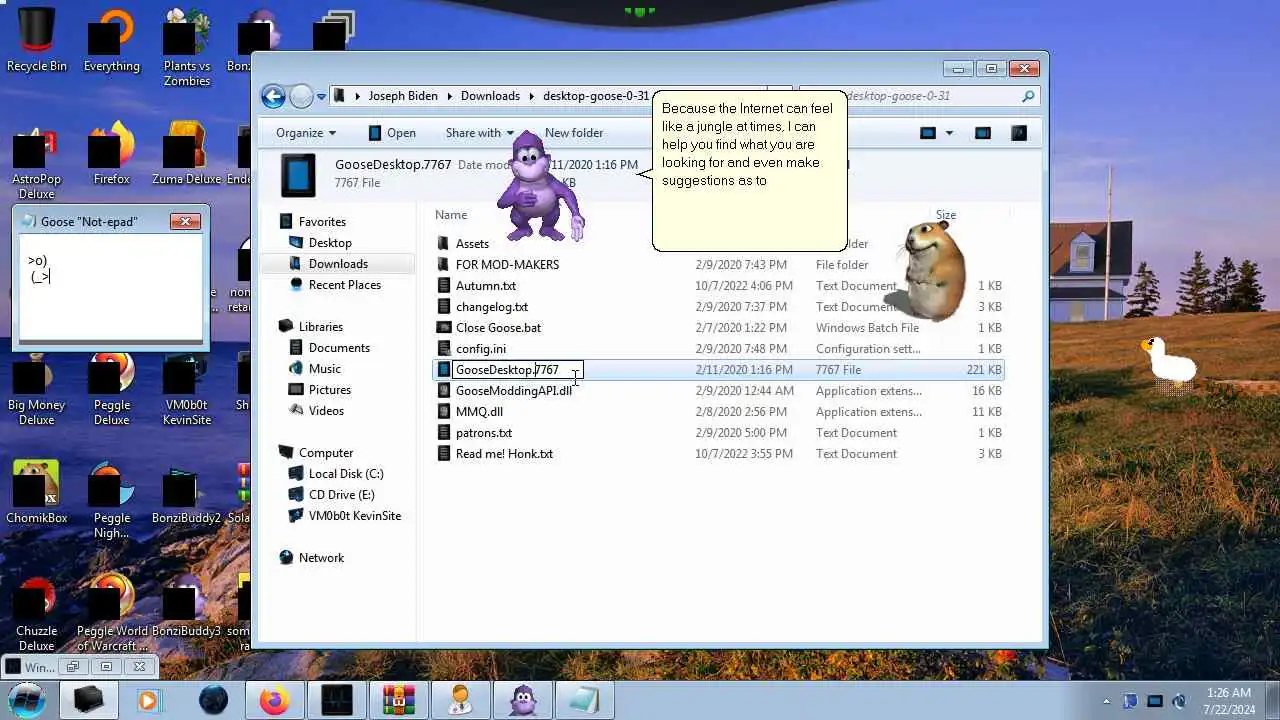The width and height of the screenshot is (1280, 720).
Task: Select Computer in navigation pane
Action: point(326,453)
